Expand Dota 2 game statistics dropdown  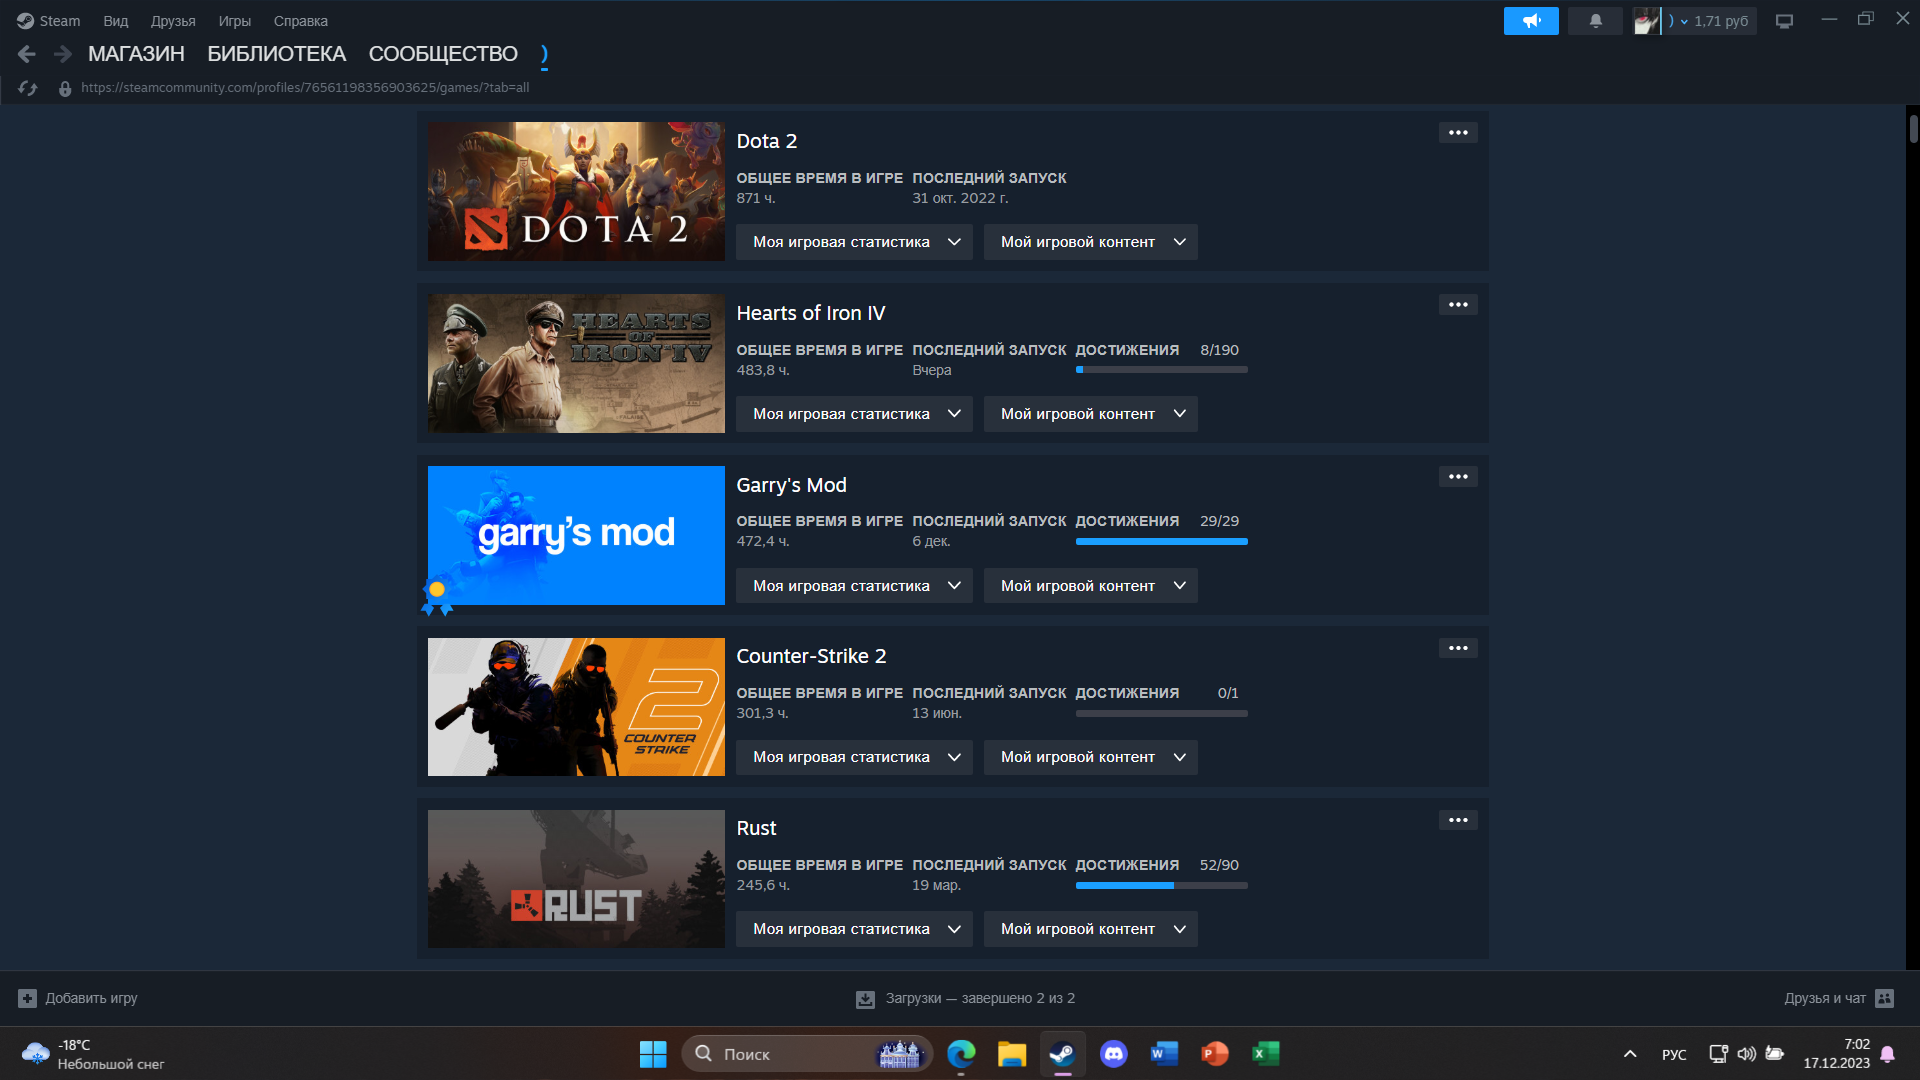pos(854,242)
